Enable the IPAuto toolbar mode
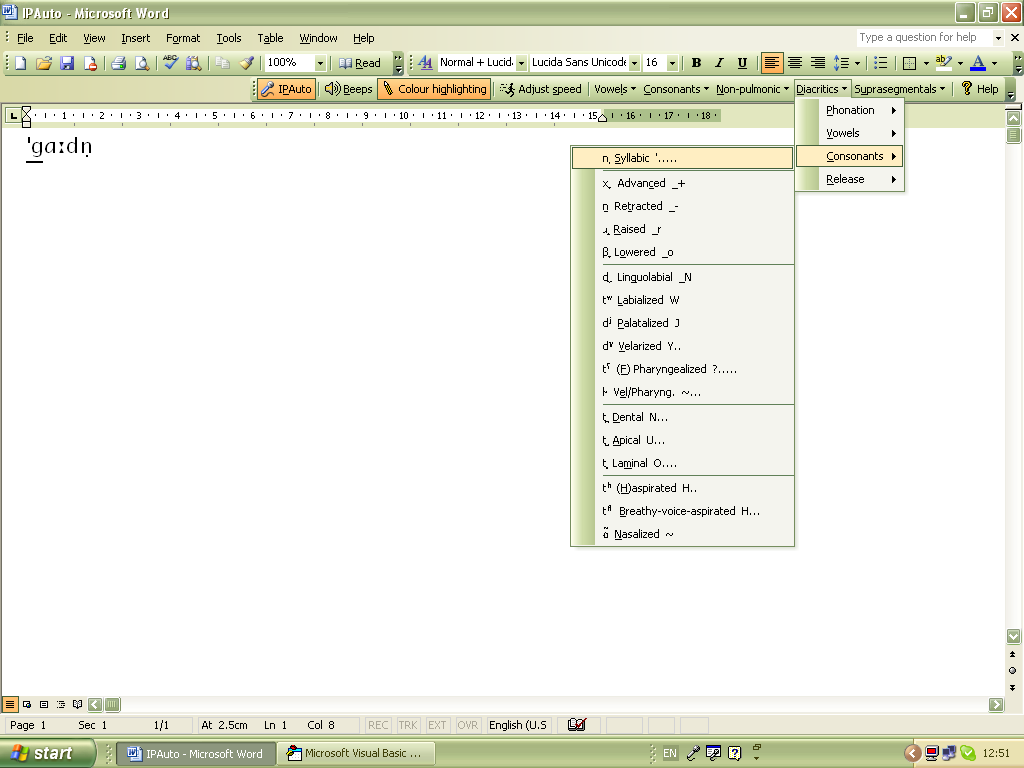Screen dimensions: 1024x768 pos(285,88)
